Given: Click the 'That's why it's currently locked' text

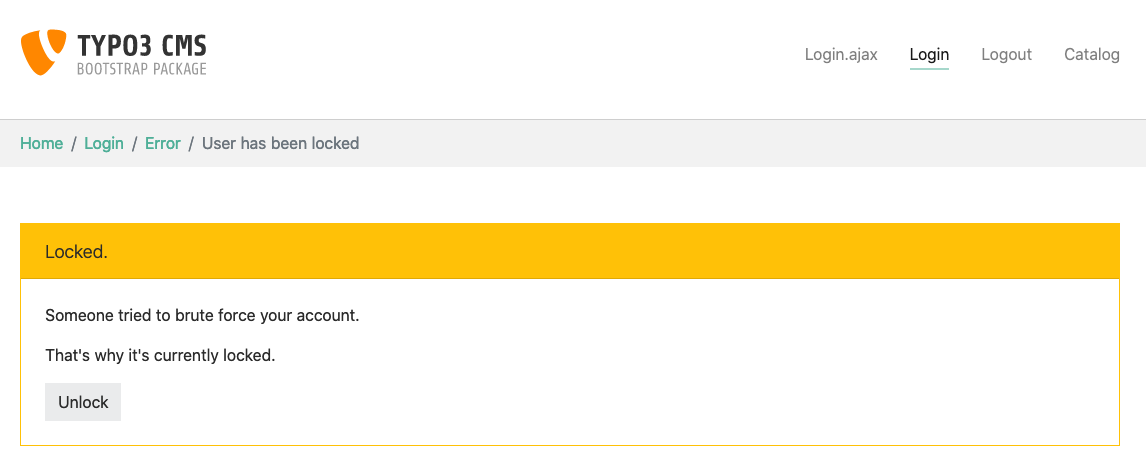Looking at the screenshot, I should (160, 355).
